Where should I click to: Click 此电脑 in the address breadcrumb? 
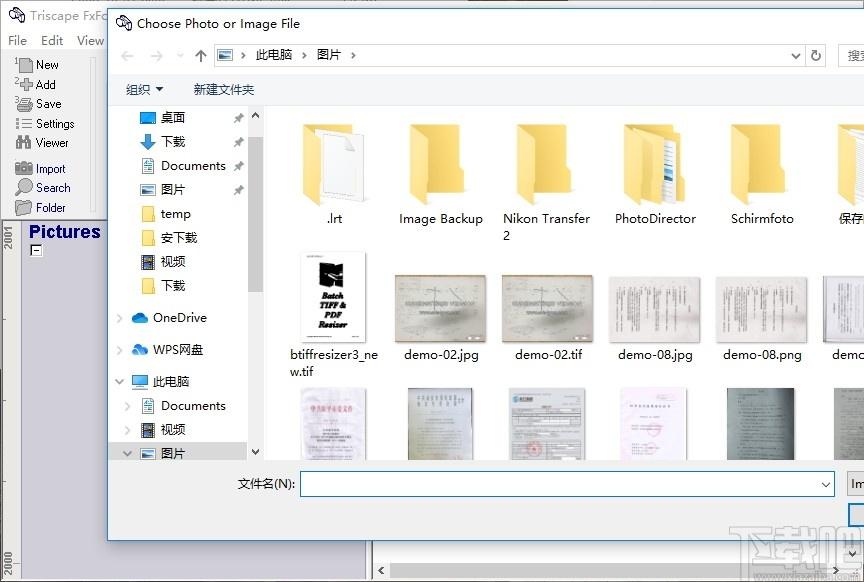(274, 55)
